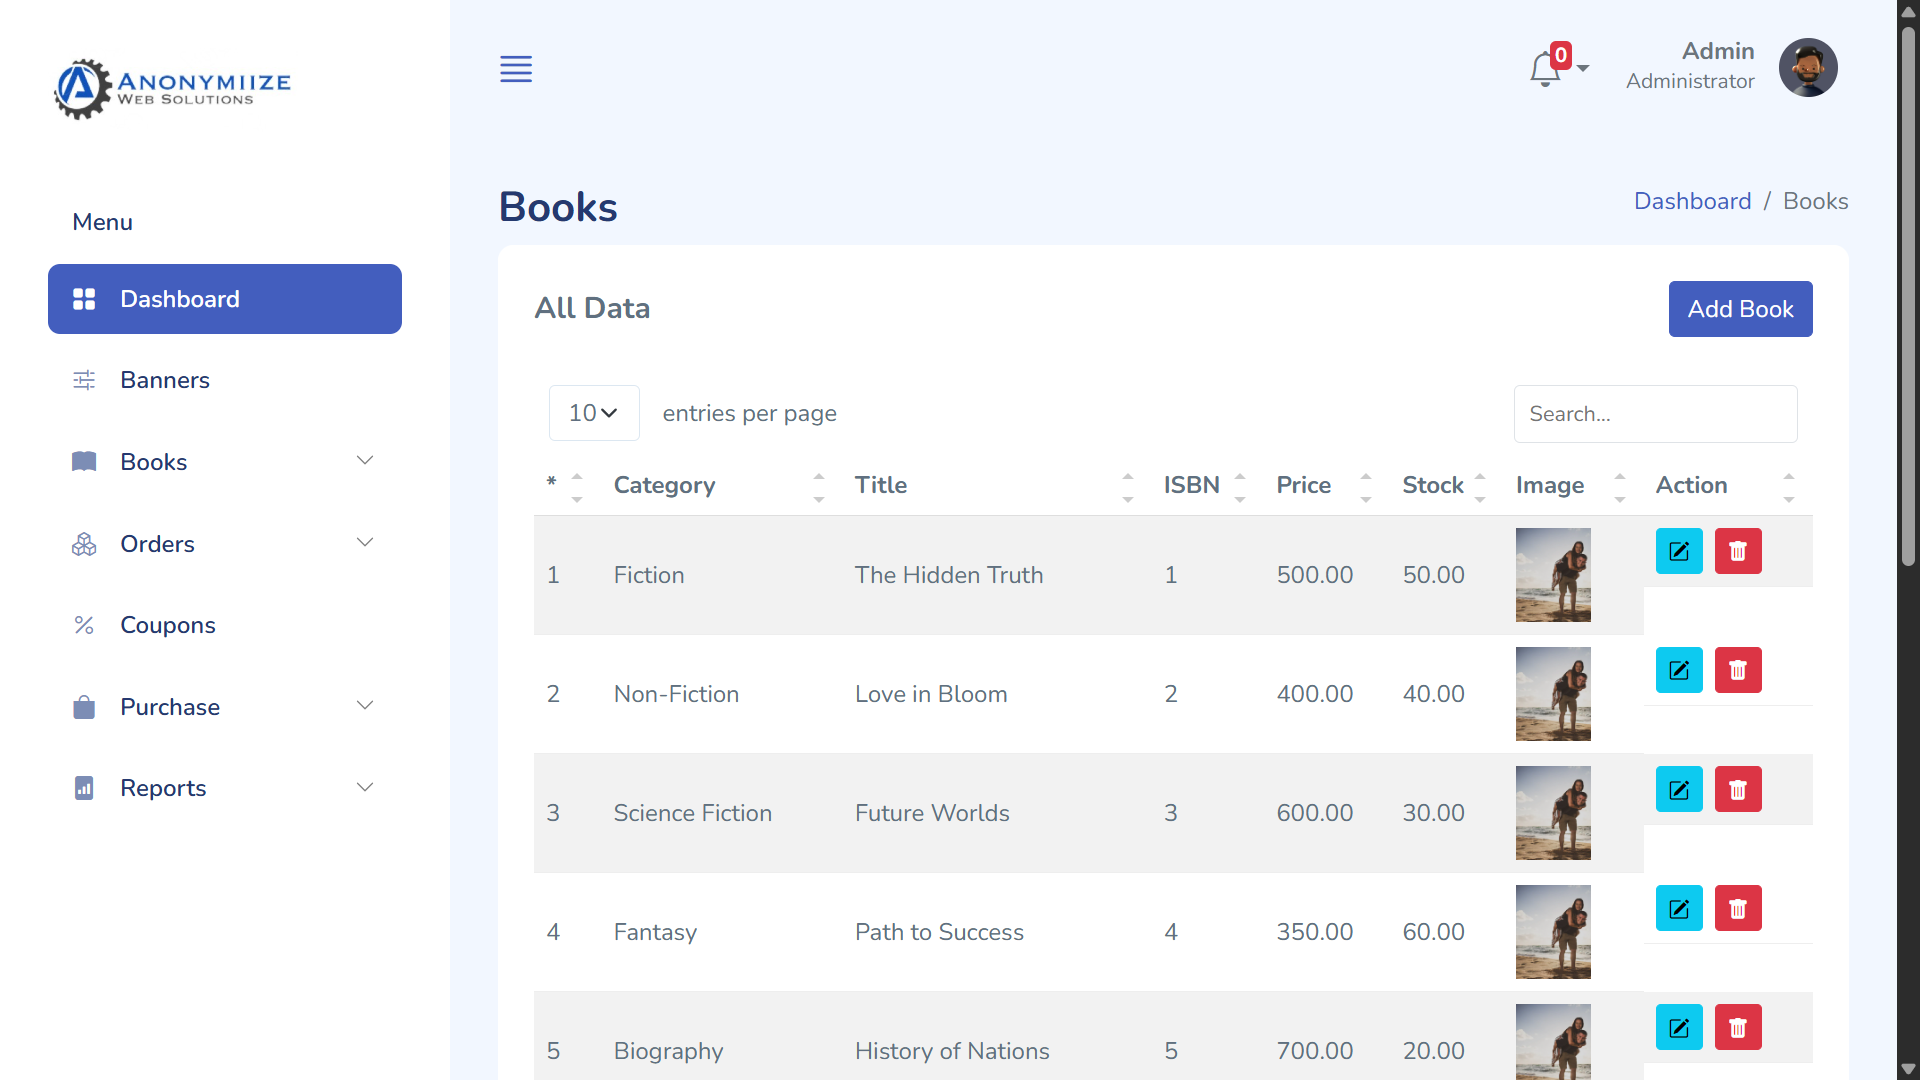The height and width of the screenshot is (1080, 1920).
Task: Click the Orders boxes icon
Action: [x=84, y=544]
